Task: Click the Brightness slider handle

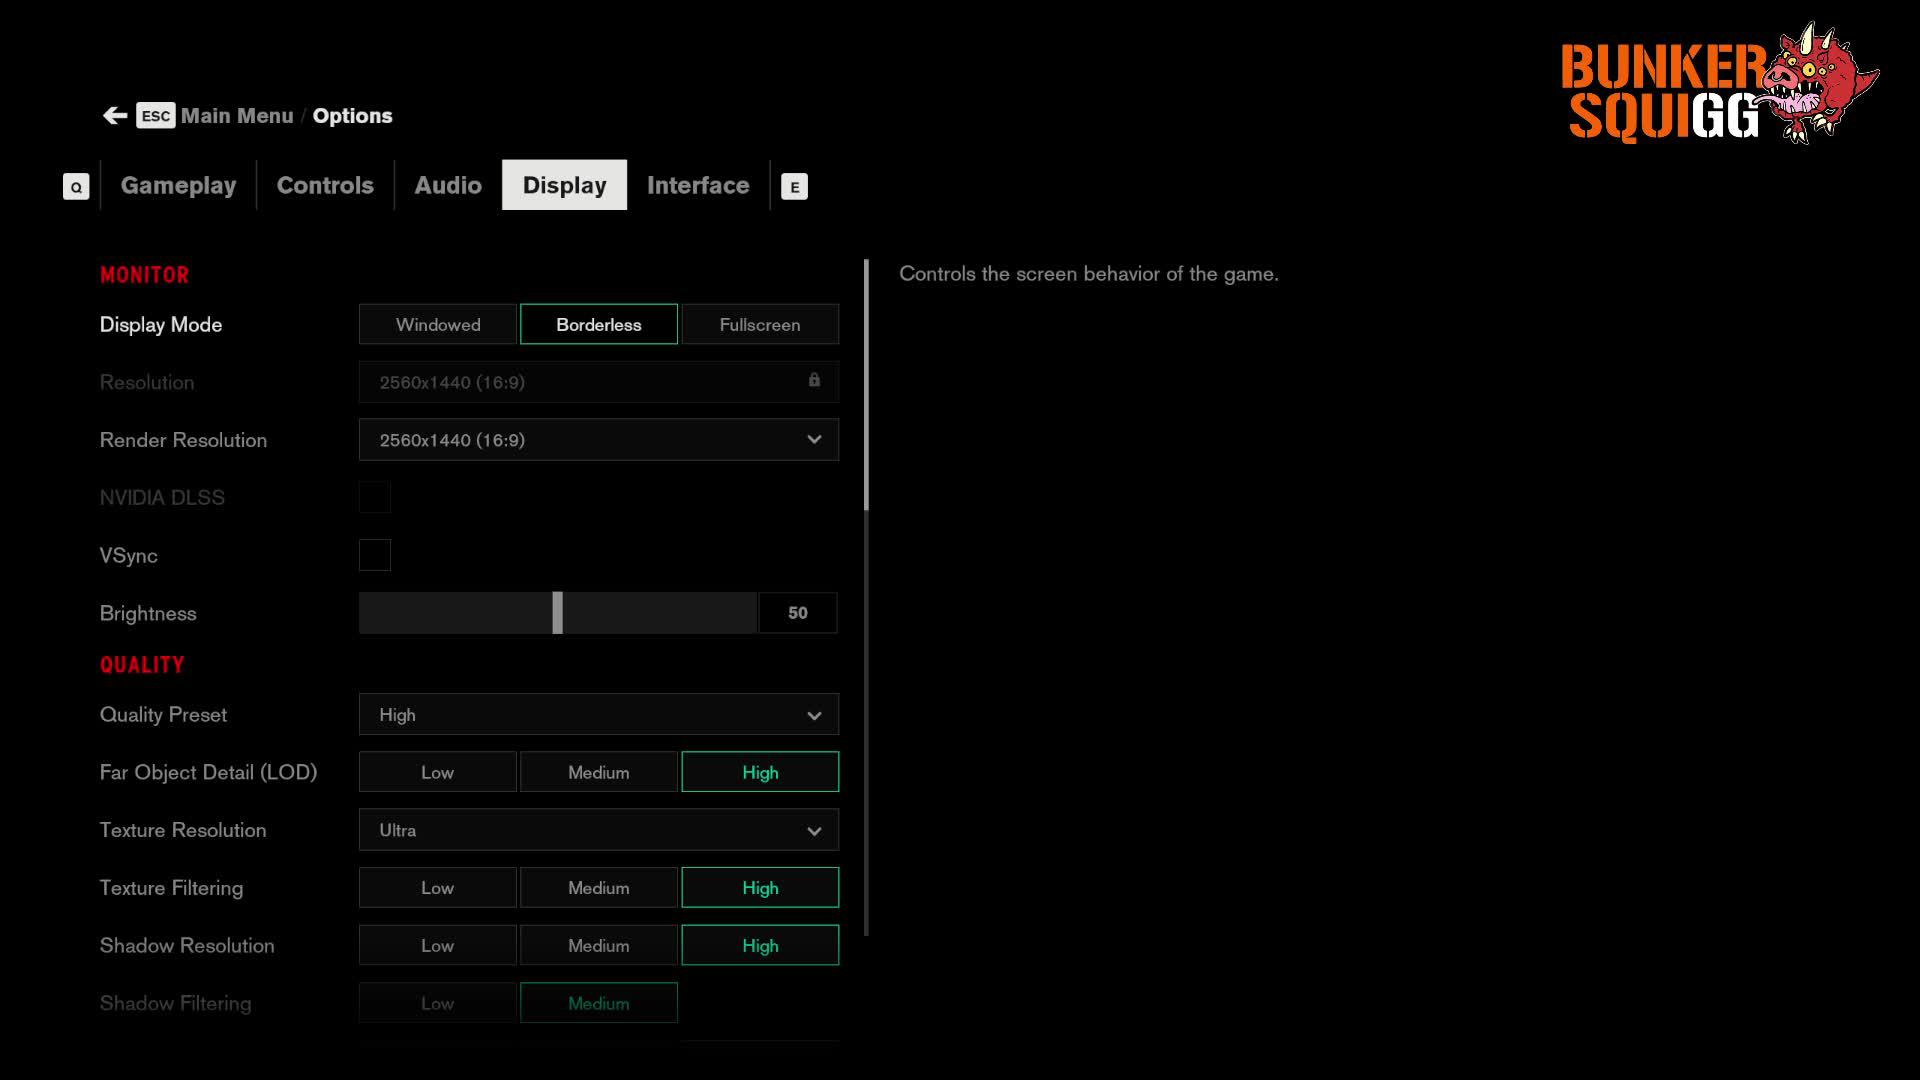Action: tap(558, 613)
